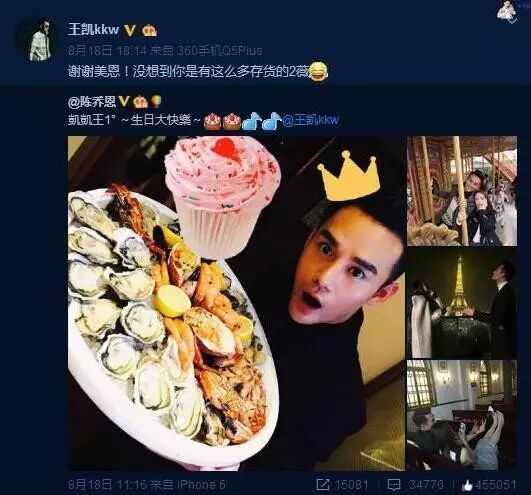Open the comments speech-bubble icon
The width and height of the screenshot is (531, 495).
click(x=393, y=485)
